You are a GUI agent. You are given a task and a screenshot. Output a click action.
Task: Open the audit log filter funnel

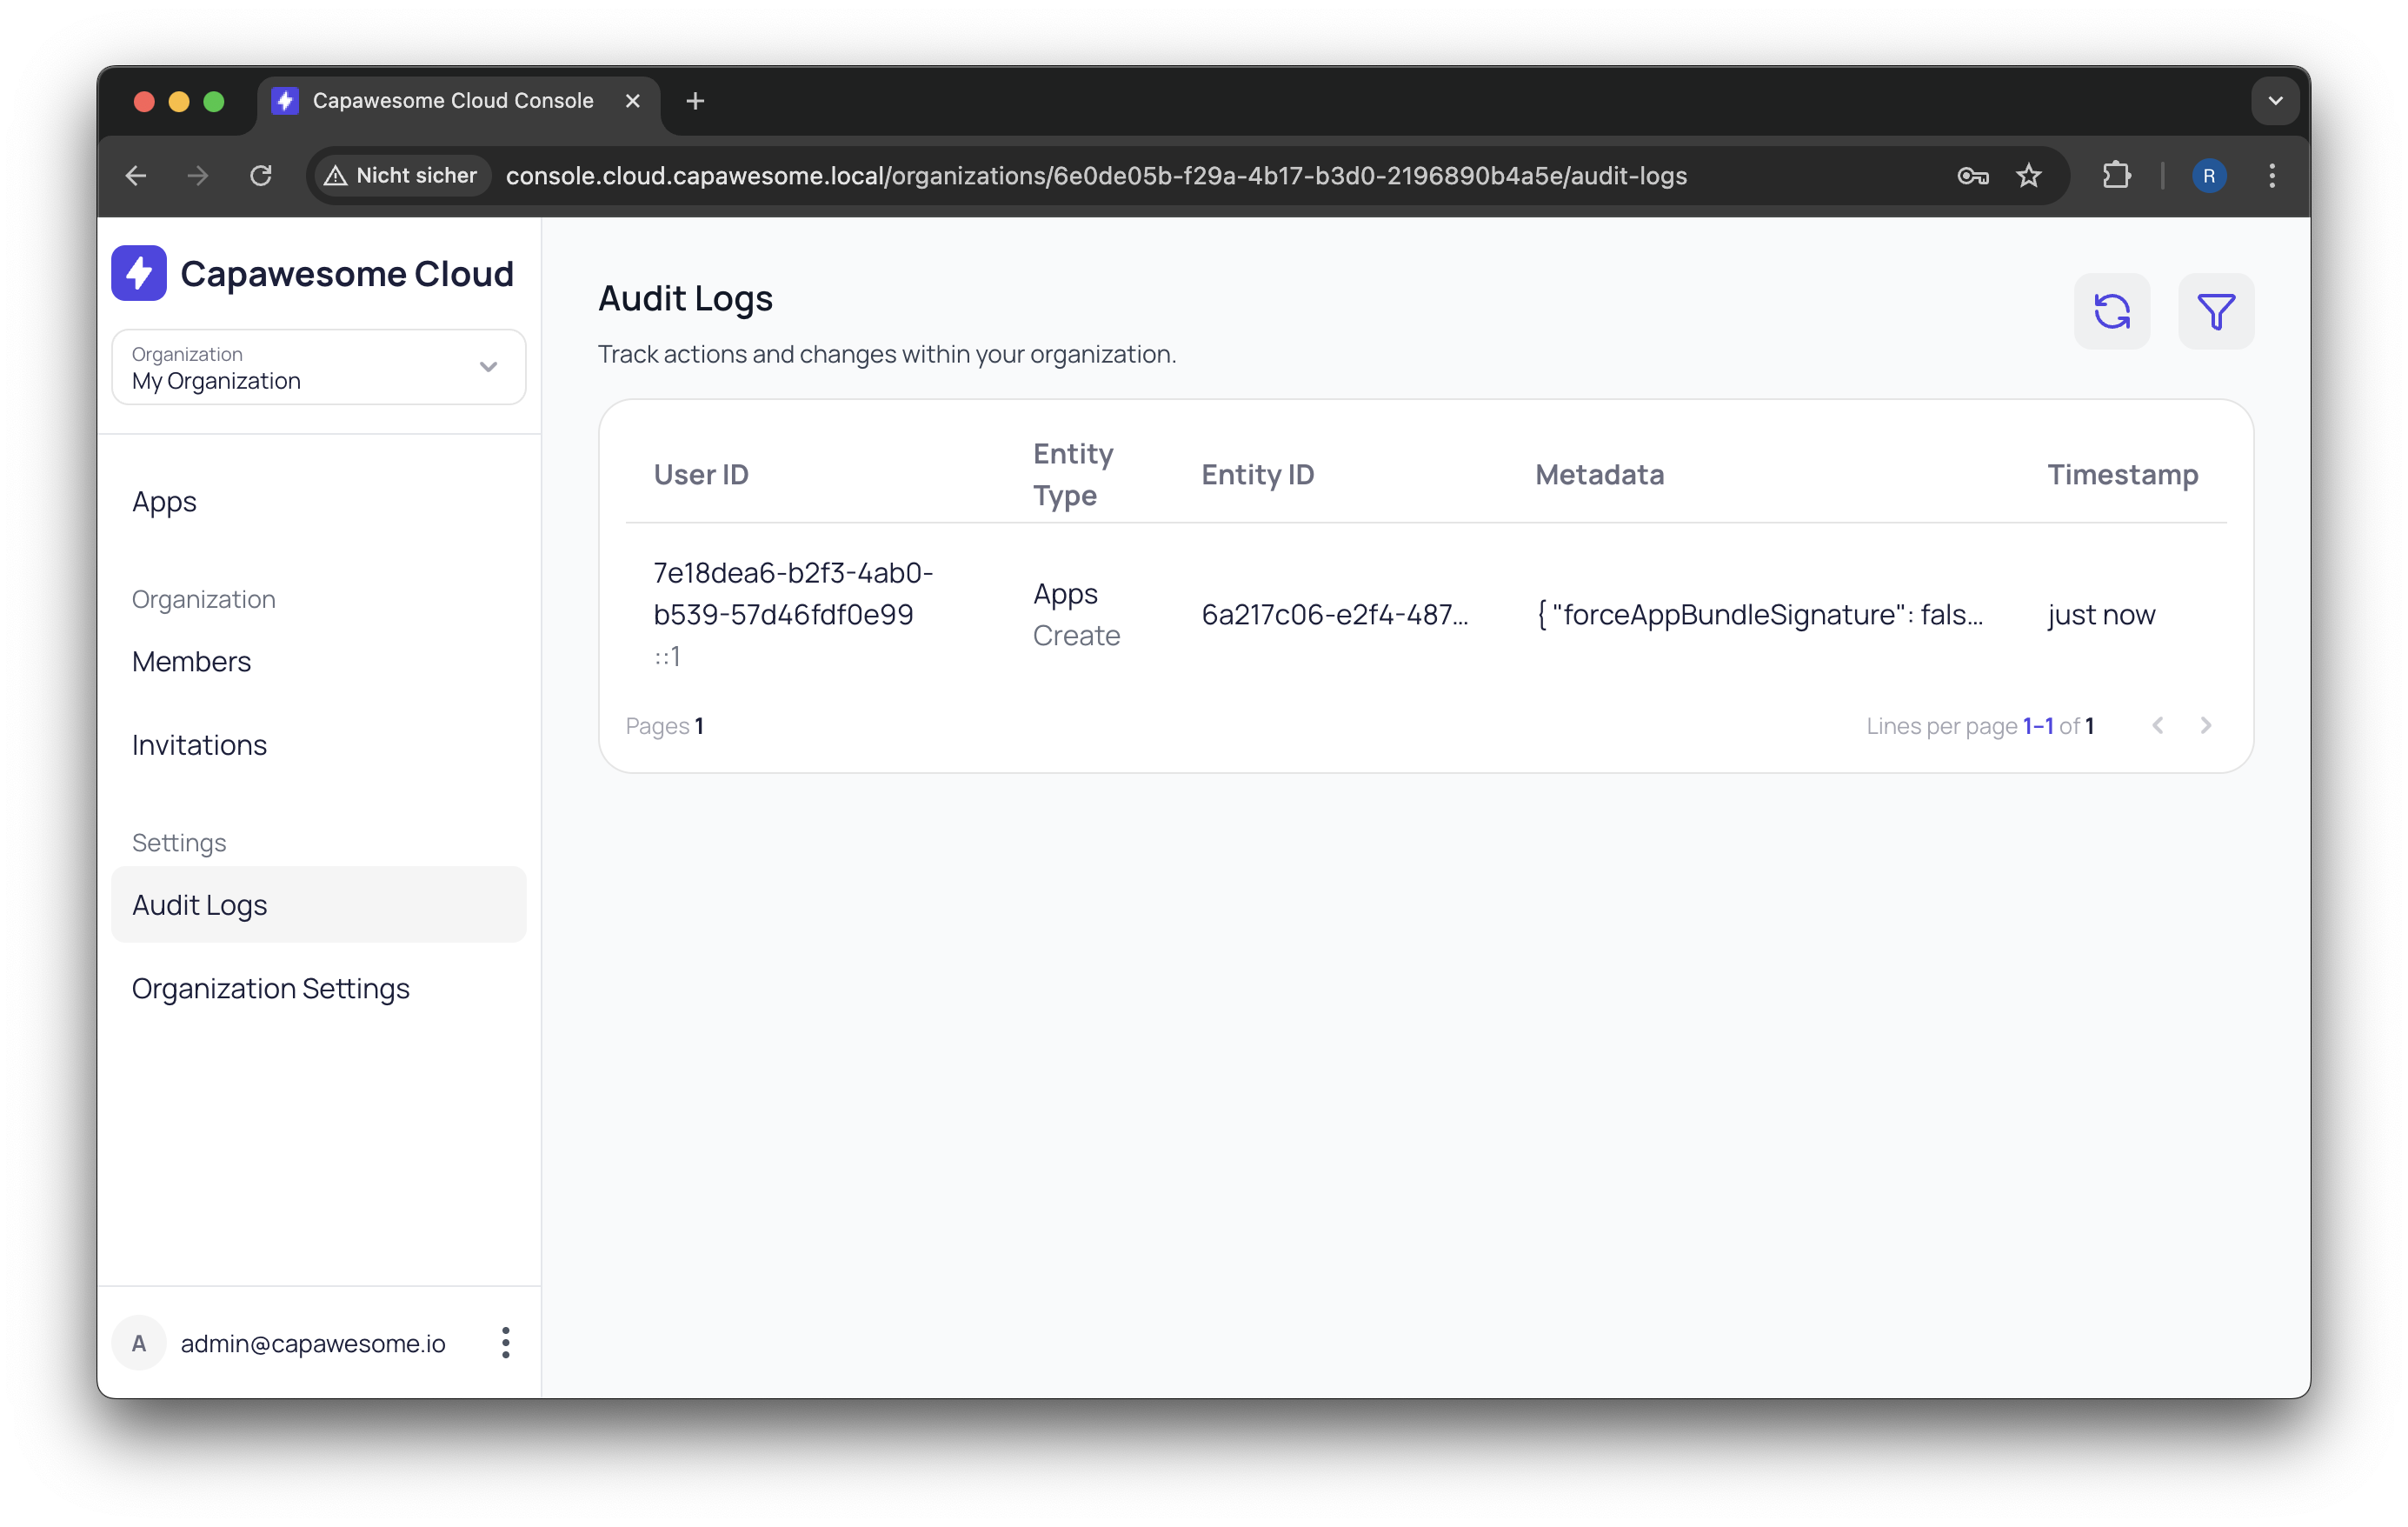pos(2216,311)
